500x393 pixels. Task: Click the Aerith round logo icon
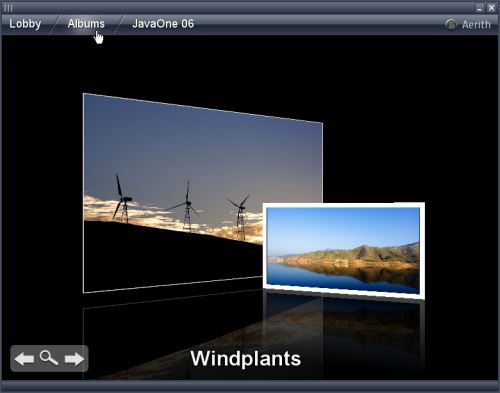tap(451, 25)
